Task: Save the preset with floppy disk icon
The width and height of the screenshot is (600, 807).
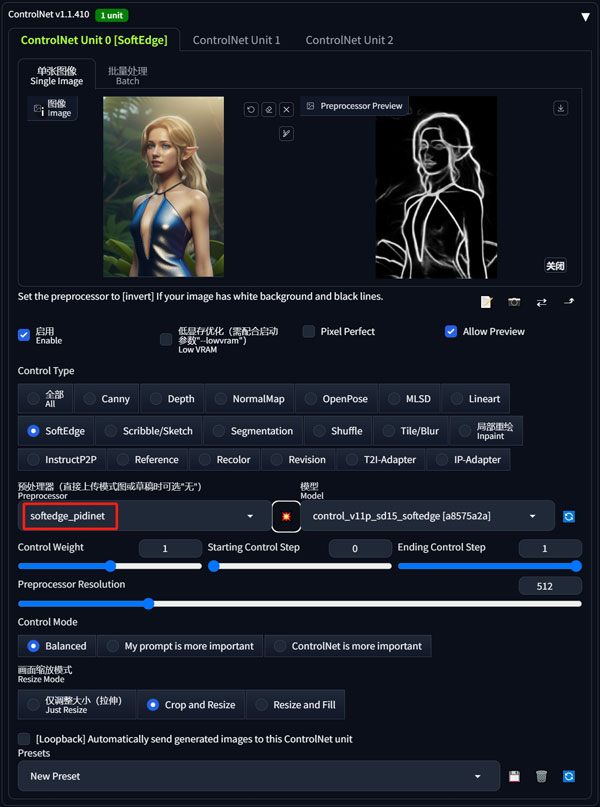Action: pyautogui.click(x=514, y=776)
